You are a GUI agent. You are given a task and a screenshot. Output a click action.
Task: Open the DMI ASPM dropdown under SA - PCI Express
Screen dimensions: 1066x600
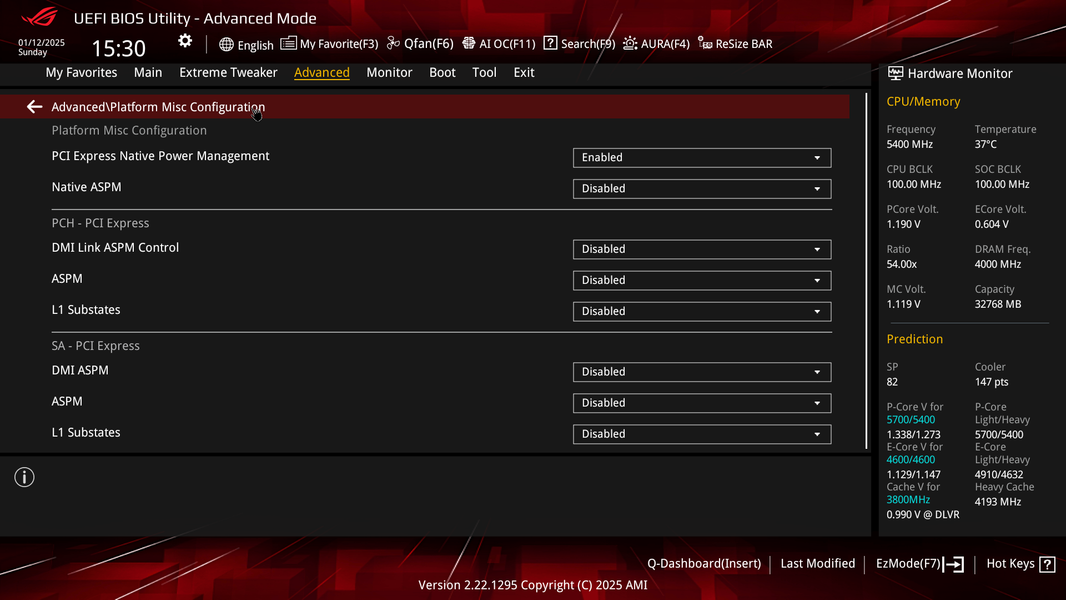tap(702, 372)
